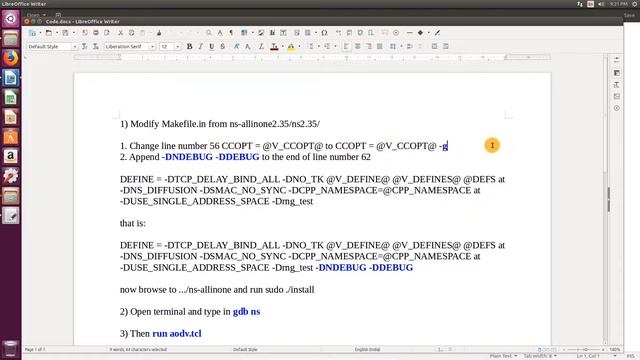The height and width of the screenshot is (360, 640).
Task: Open the font color dropdown arrow
Action: click(282, 47)
